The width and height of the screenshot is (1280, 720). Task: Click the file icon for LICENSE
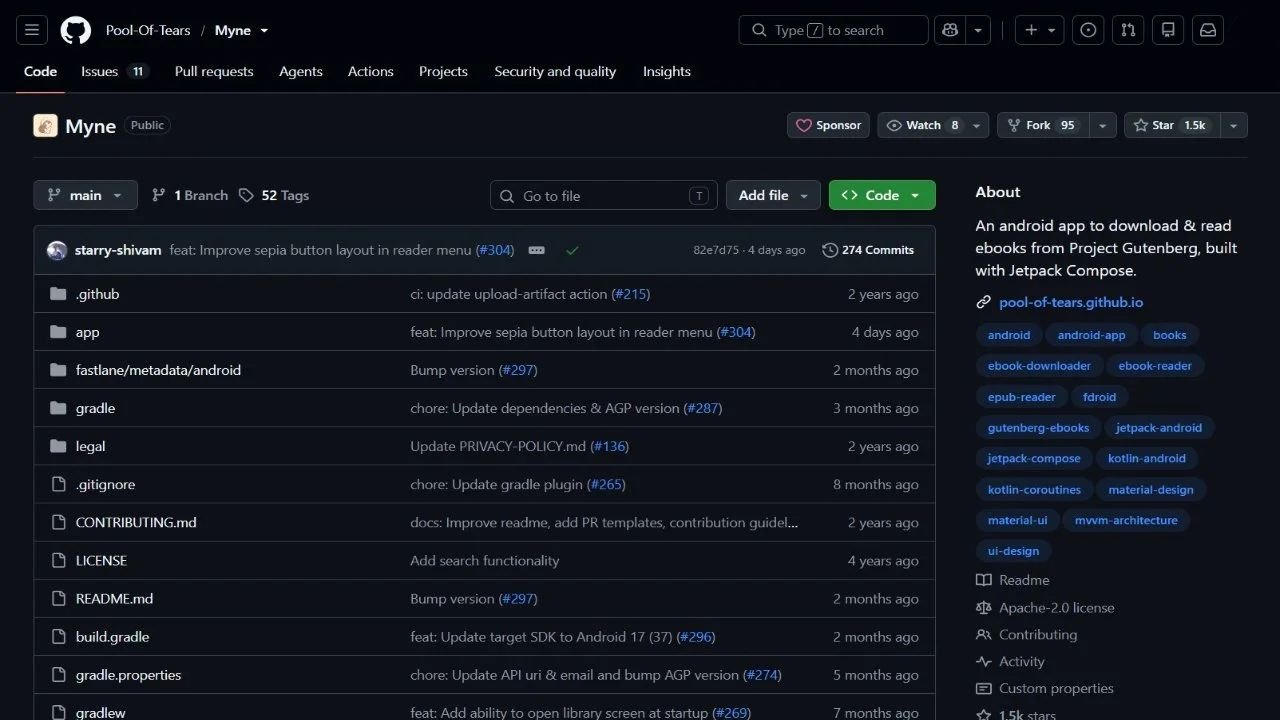(x=58, y=560)
